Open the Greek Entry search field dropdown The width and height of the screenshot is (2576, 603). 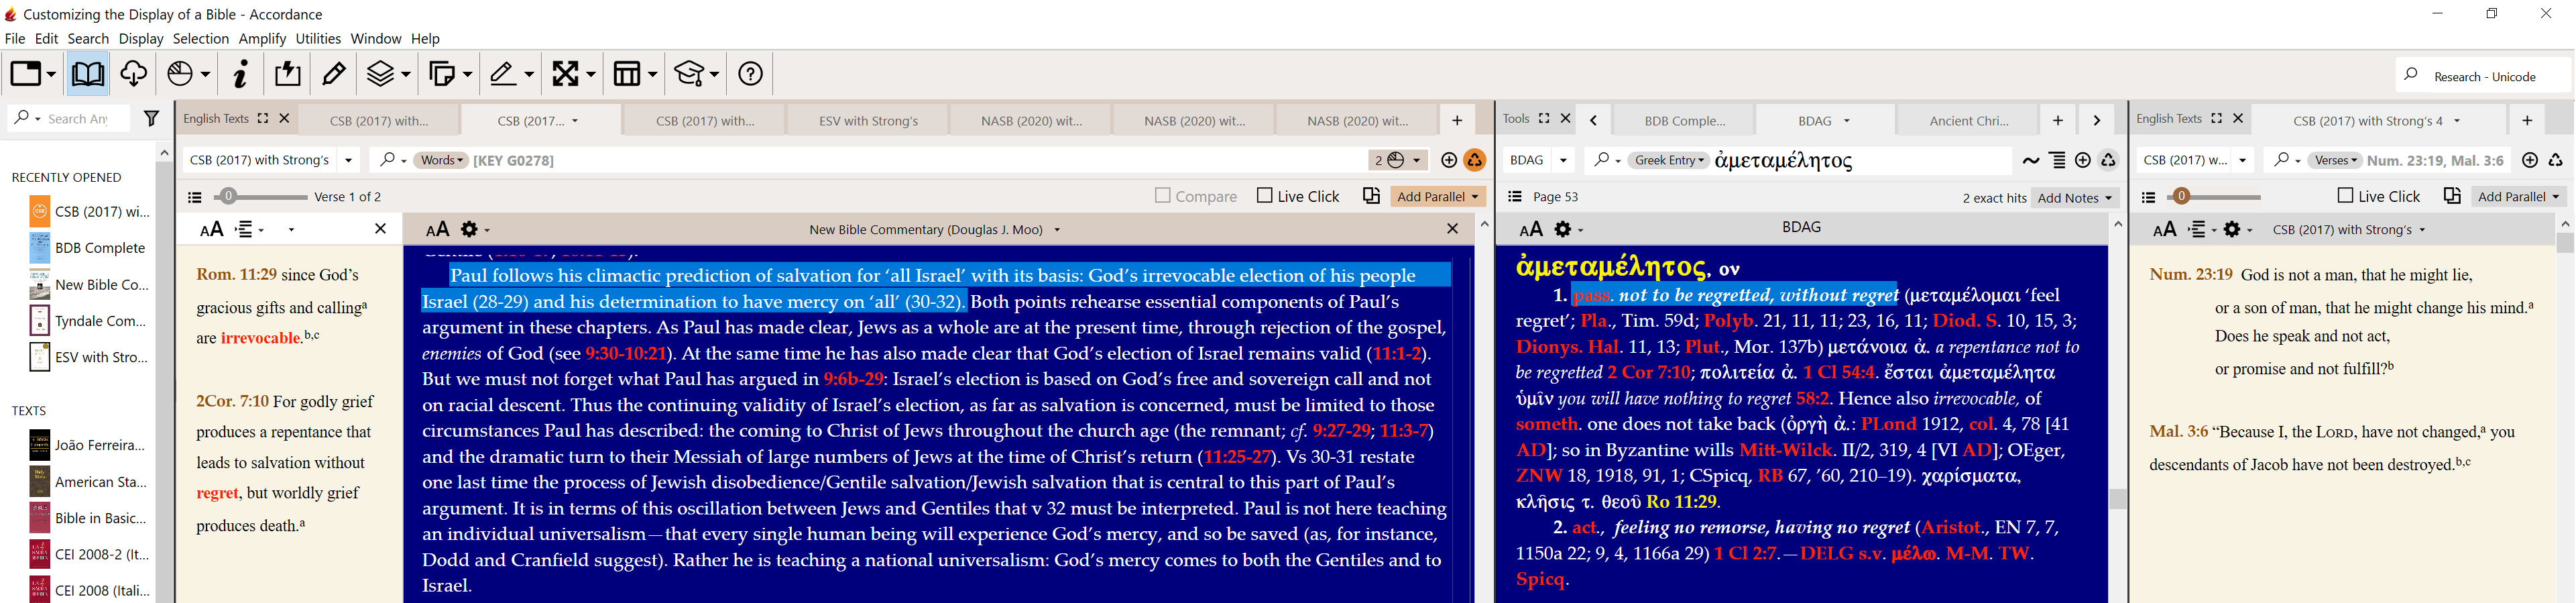point(1668,160)
